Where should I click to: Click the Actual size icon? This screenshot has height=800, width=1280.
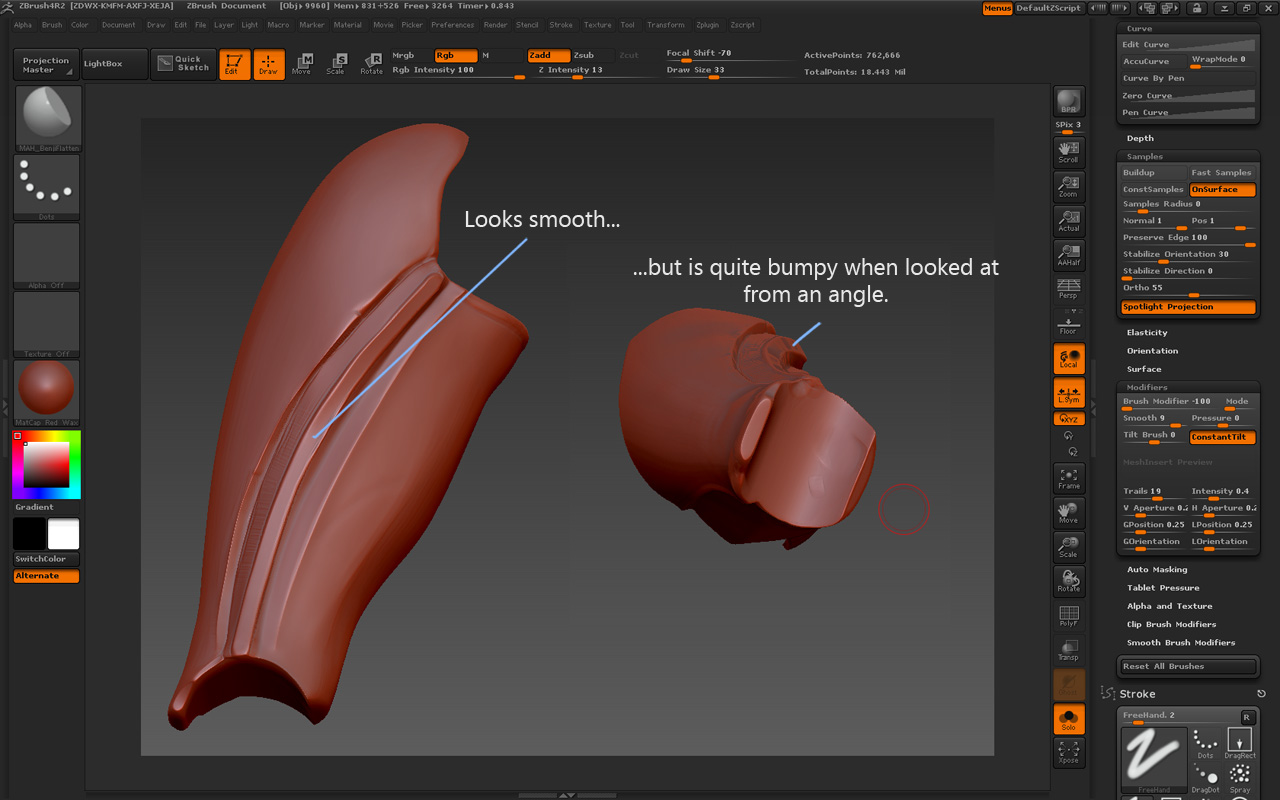1069,220
